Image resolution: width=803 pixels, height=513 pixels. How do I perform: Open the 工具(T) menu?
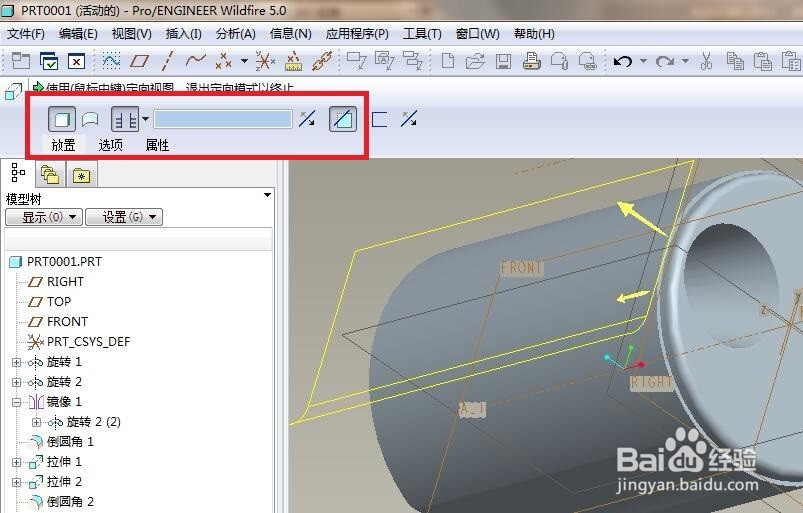coord(422,34)
